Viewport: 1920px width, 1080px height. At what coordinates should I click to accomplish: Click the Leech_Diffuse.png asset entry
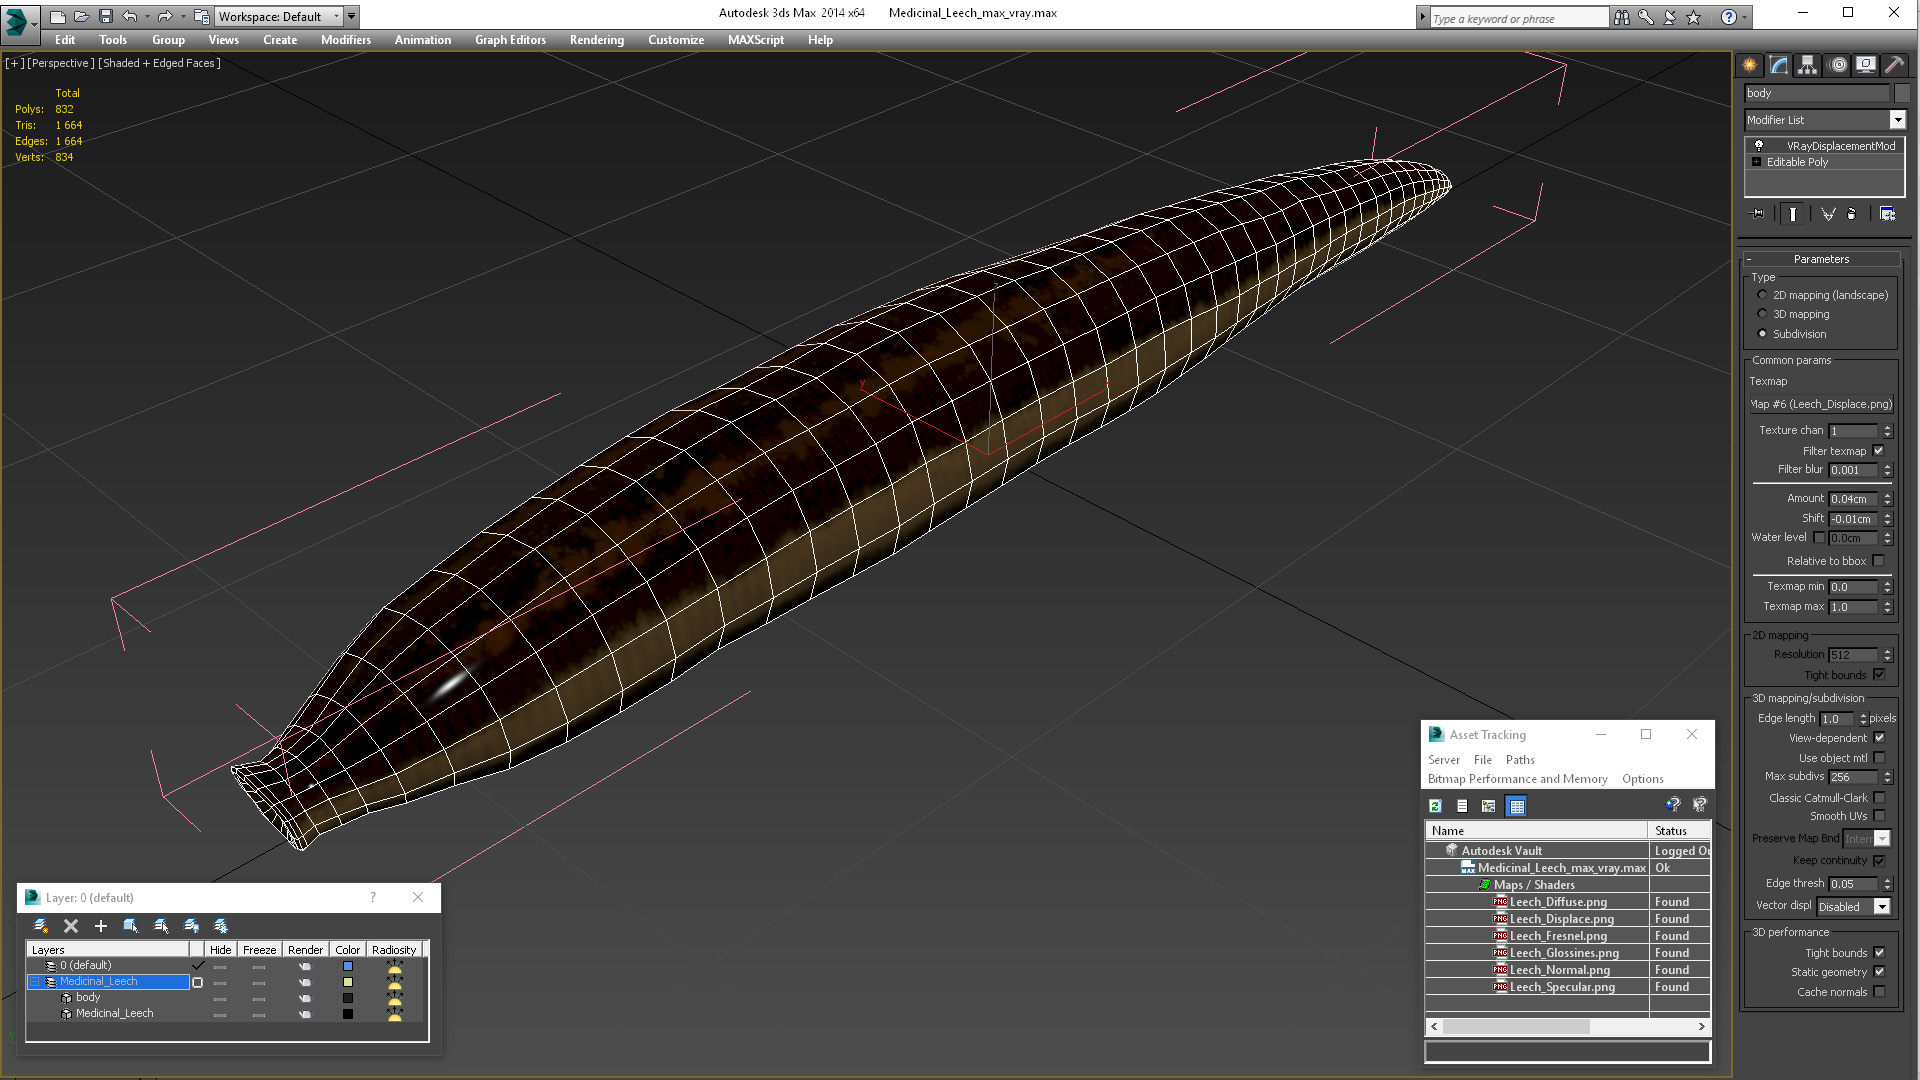pyautogui.click(x=1557, y=902)
